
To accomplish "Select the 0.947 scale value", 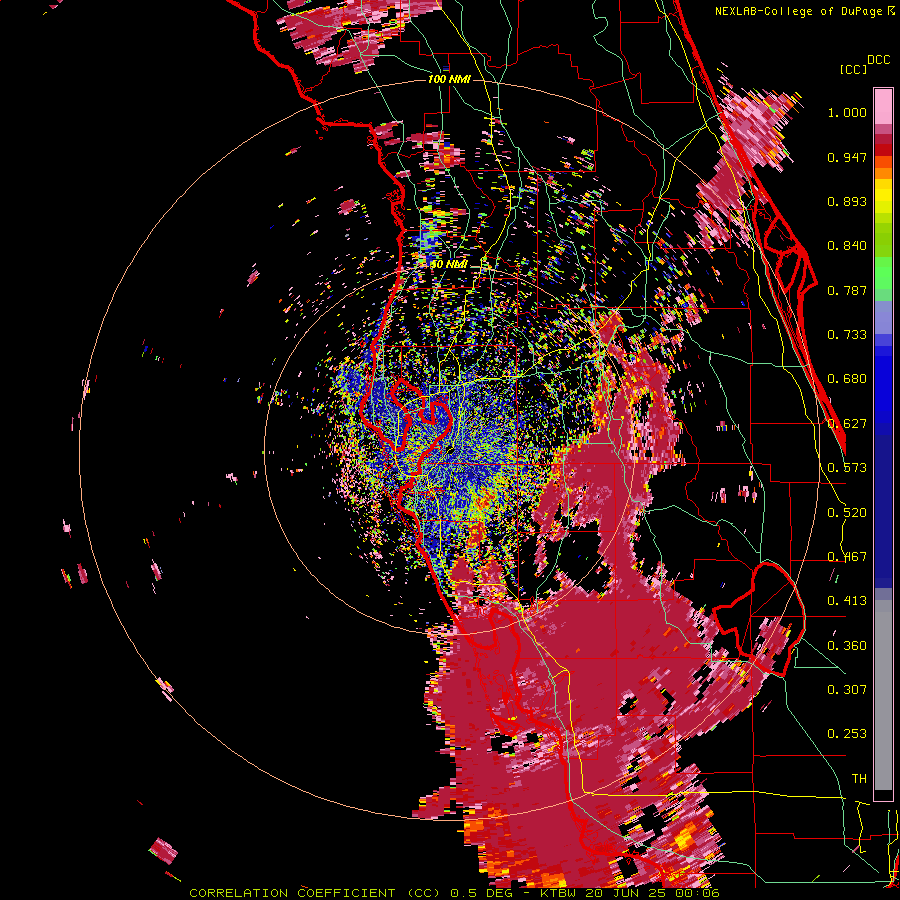I will tap(847, 157).
